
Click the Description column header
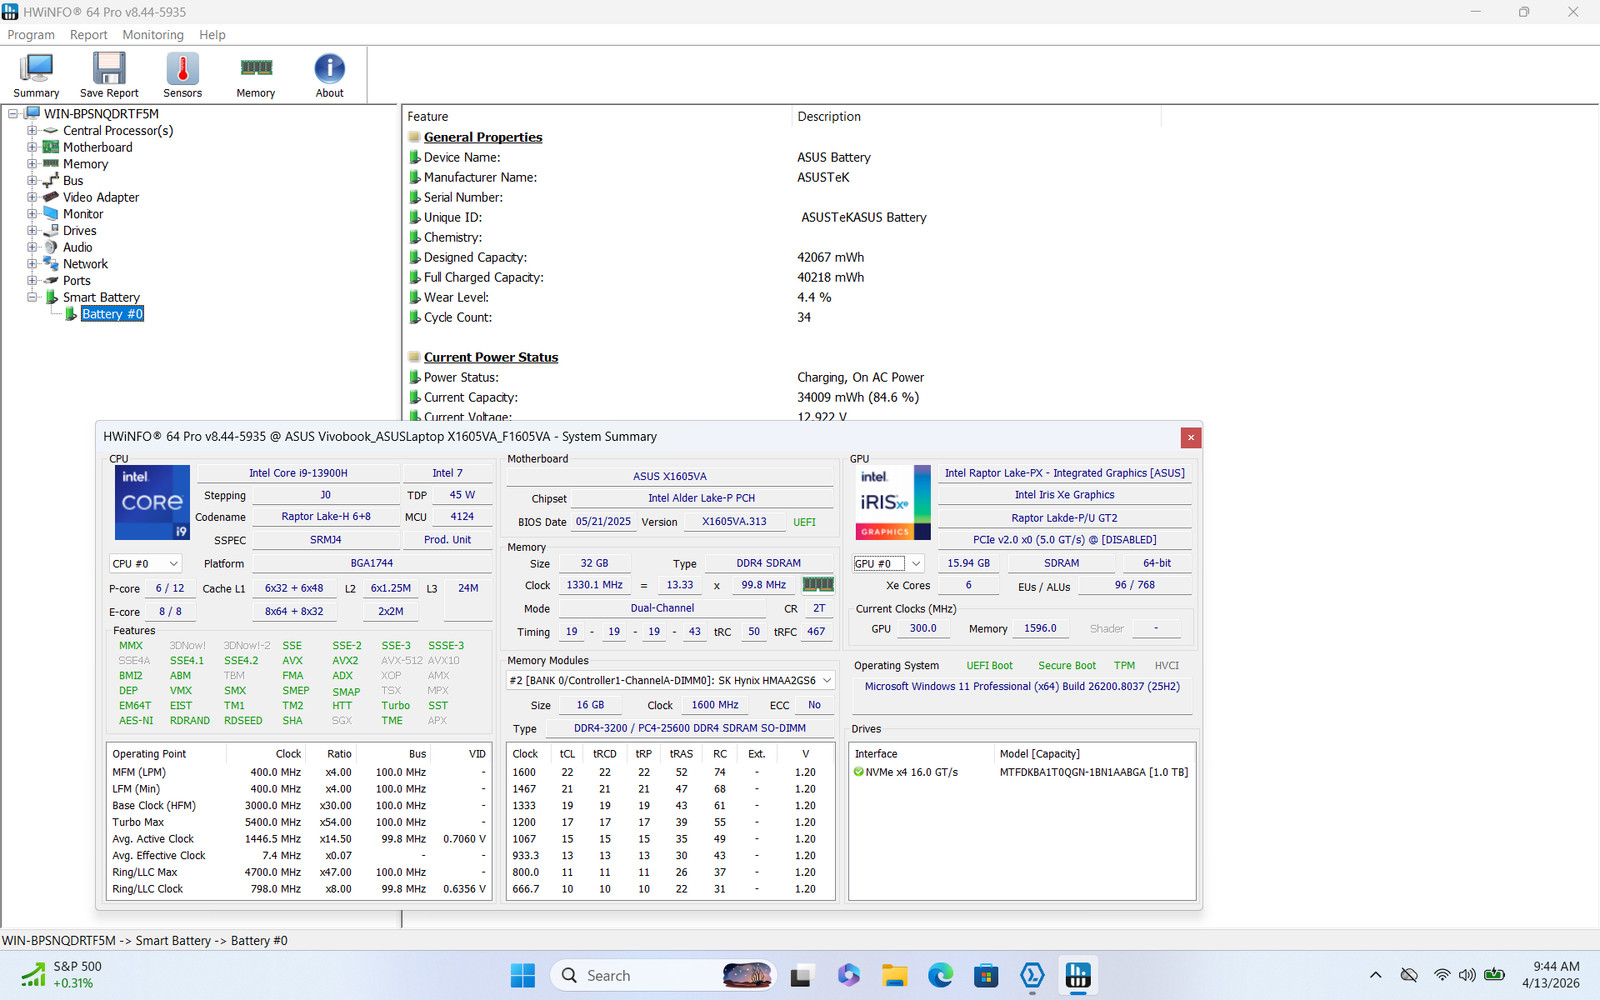click(x=976, y=117)
